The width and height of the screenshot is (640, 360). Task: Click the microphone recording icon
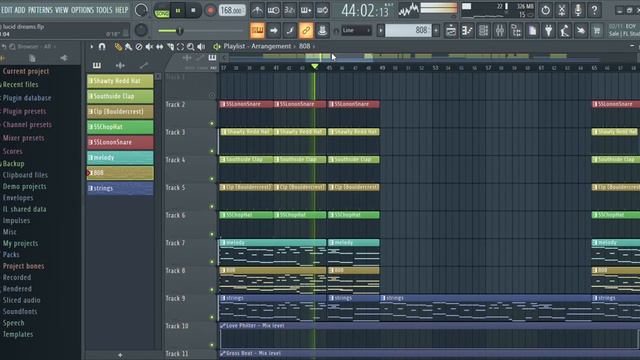[x=578, y=10]
